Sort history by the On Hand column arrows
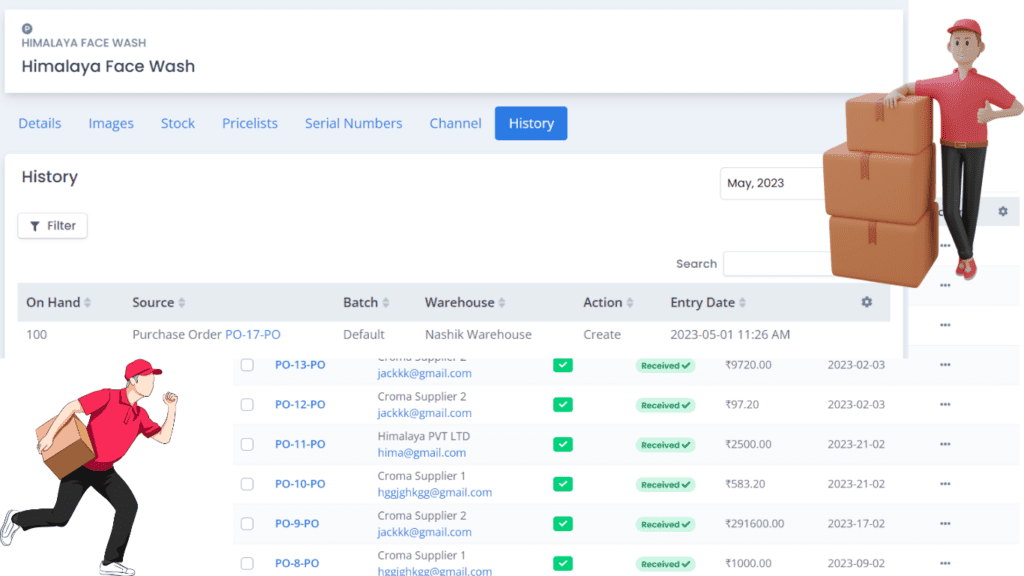Viewport: 1024px width, 576px height. tap(88, 302)
